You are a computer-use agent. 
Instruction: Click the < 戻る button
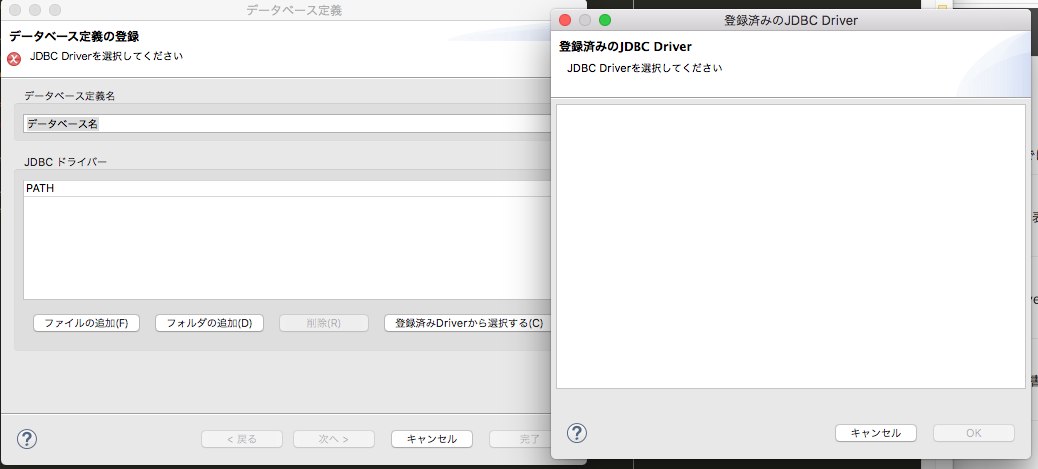coord(241,439)
